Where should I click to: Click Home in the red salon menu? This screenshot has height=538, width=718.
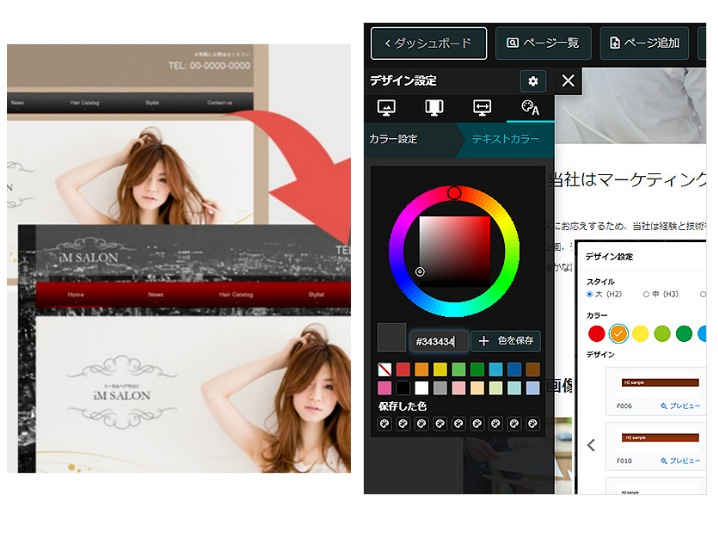pos(76,295)
